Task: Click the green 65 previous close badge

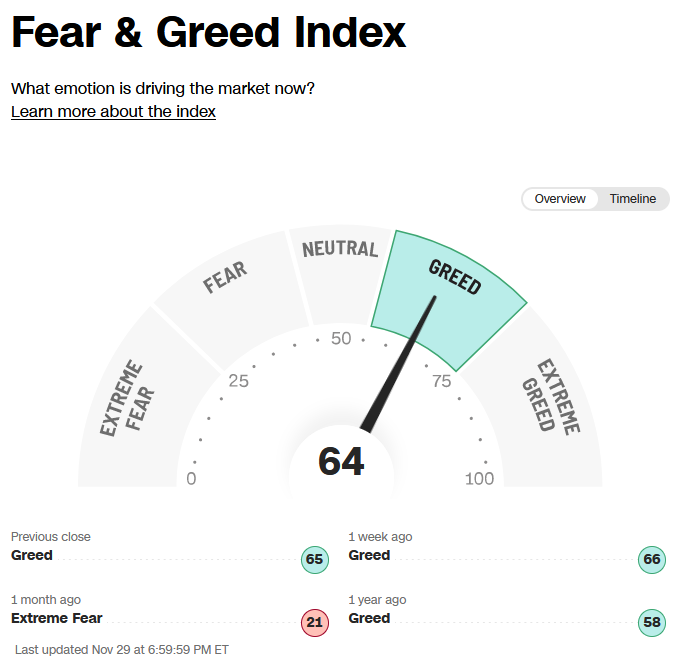Action: click(x=315, y=559)
